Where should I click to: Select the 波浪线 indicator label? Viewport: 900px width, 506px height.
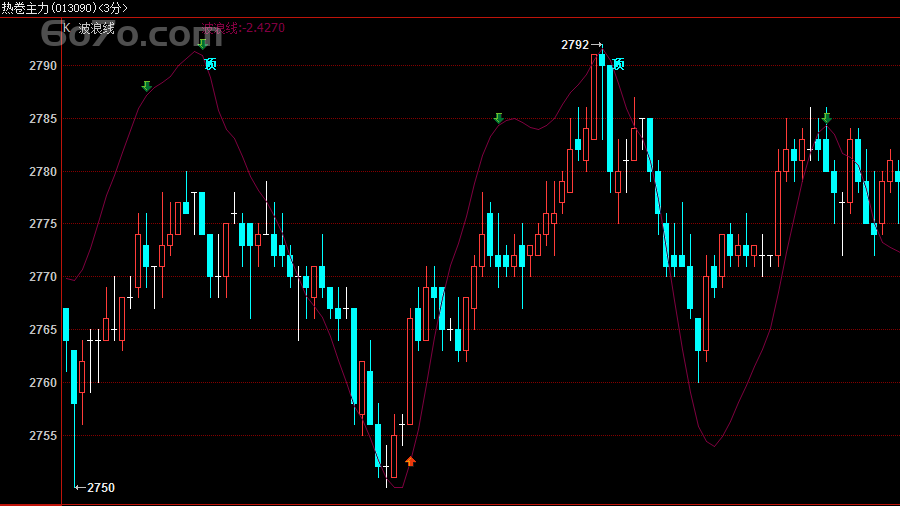click(x=96, y=28)
